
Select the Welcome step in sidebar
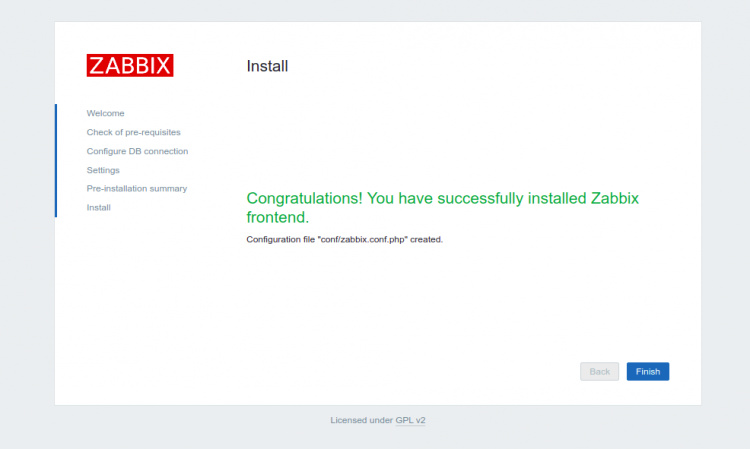106,113
